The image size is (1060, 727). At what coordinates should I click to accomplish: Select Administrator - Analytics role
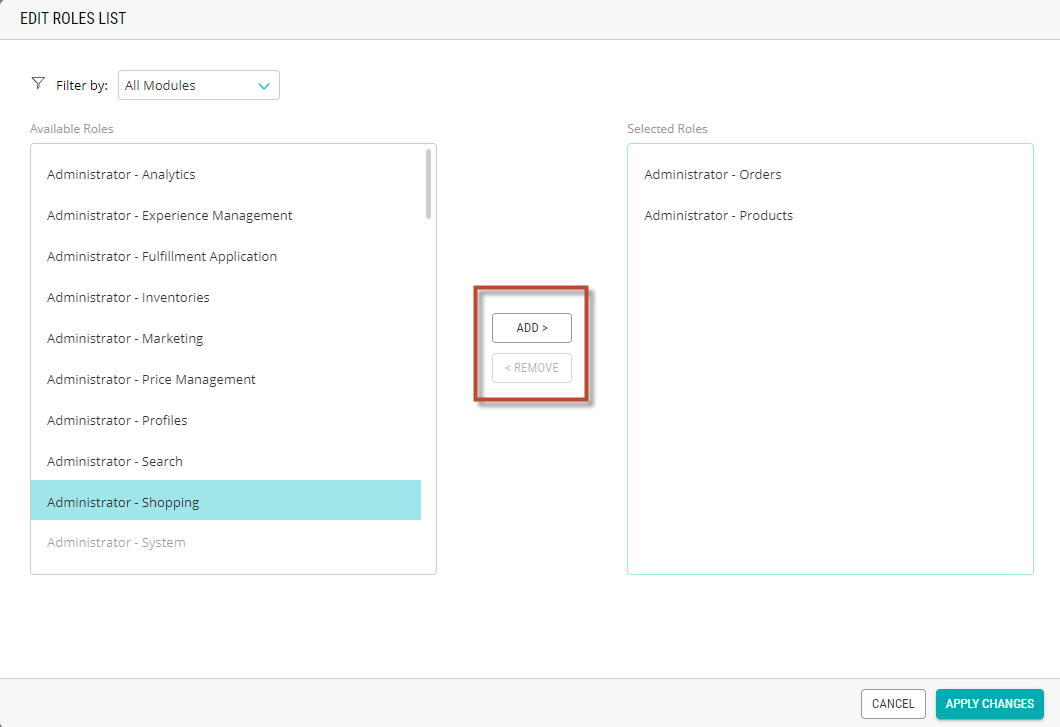tap(121, 175)
